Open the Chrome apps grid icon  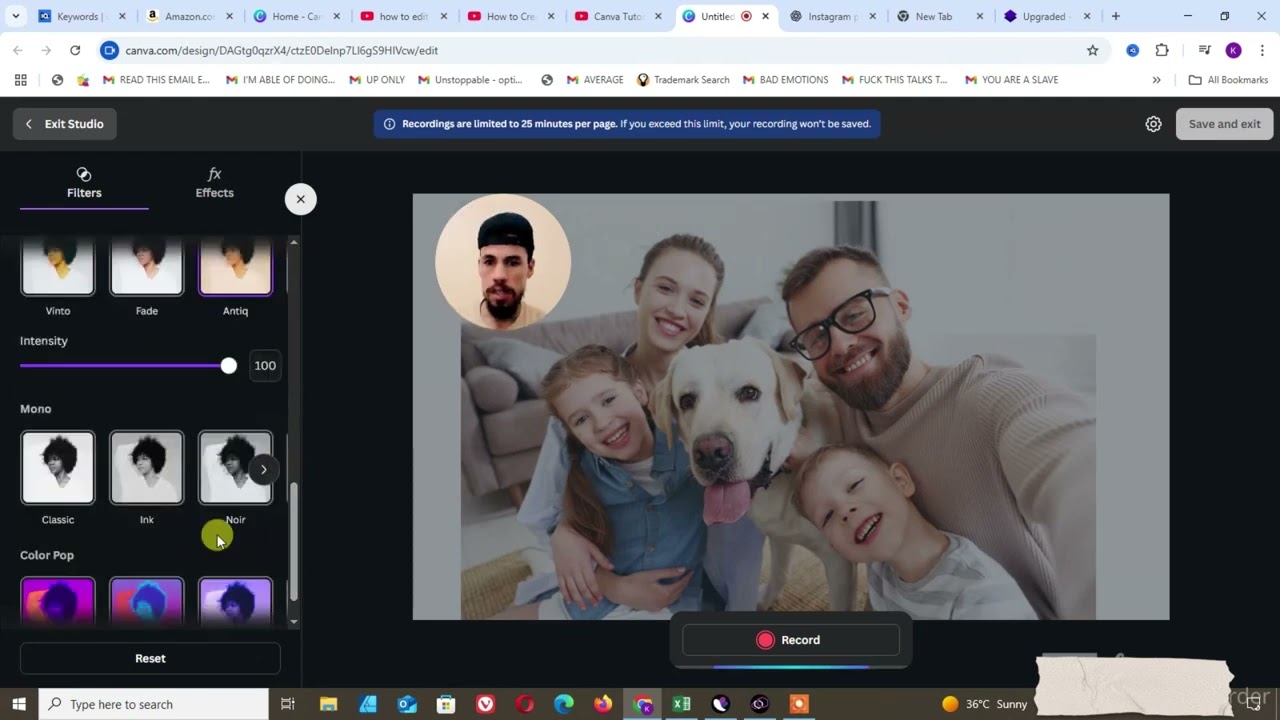(20, 80)
